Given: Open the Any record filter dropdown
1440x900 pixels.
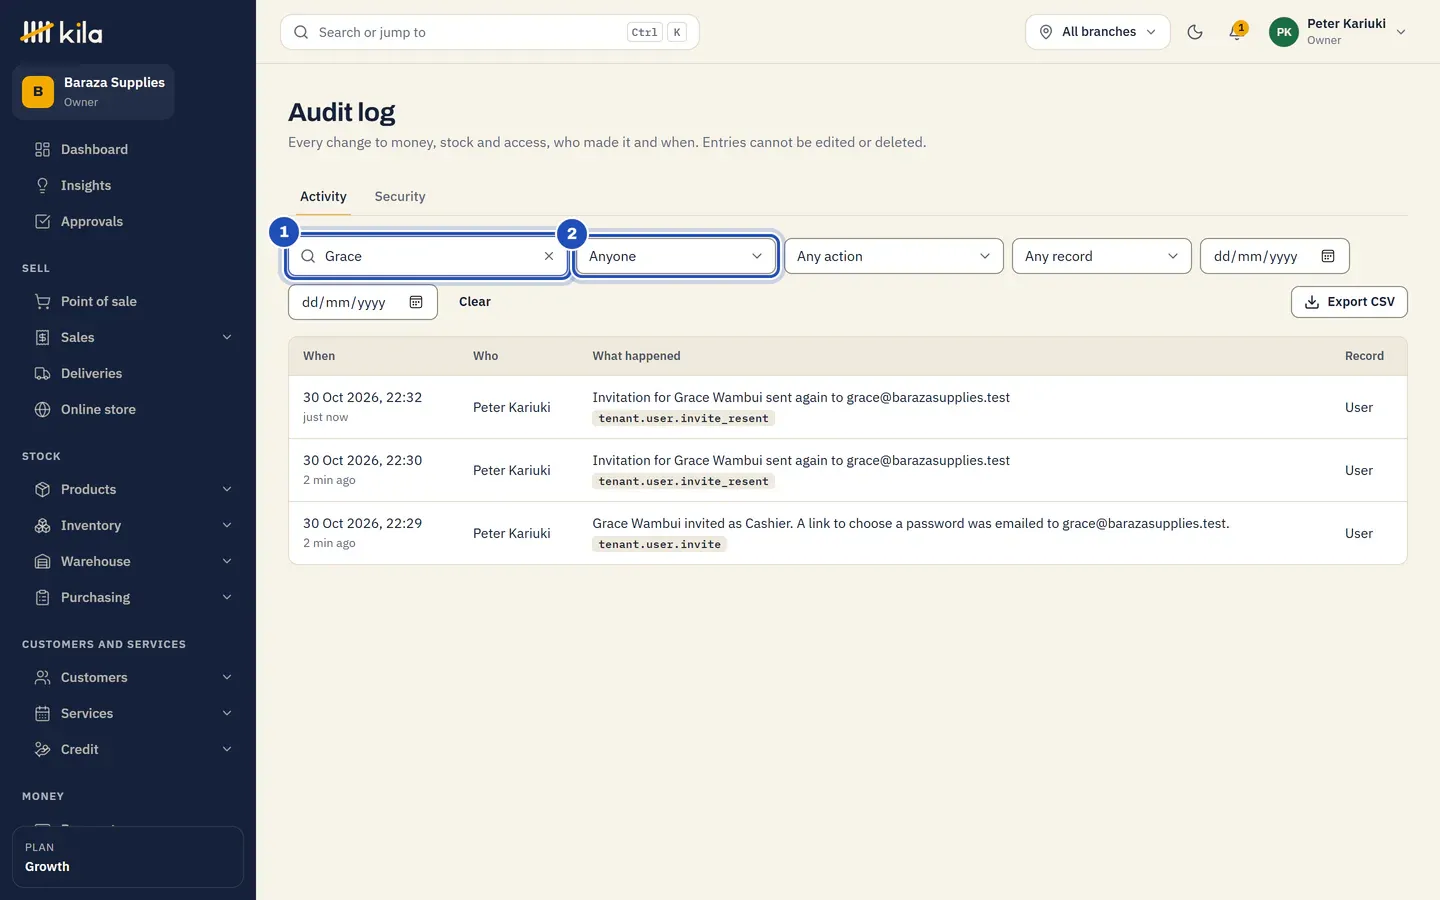Looking at the screenshot, I should [1102, 256].
